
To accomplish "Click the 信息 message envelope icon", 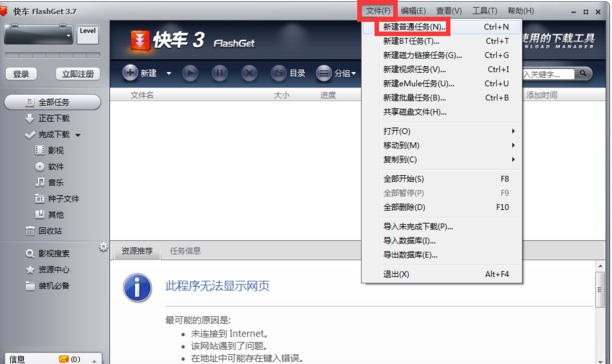I will pos(64,359).
